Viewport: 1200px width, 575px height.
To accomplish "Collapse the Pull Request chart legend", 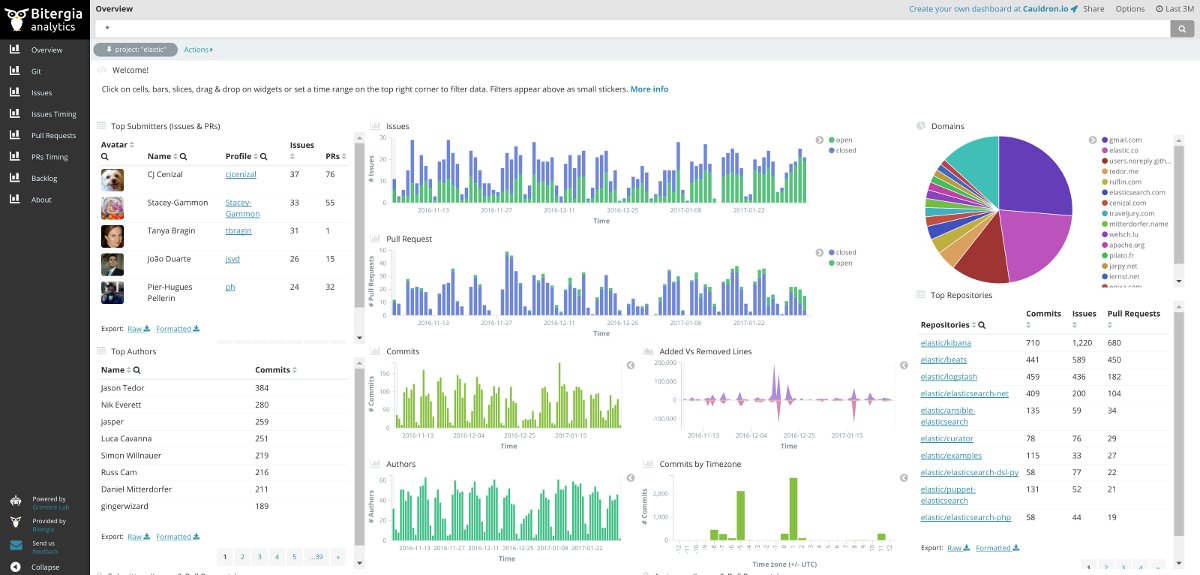I will 818,253.
